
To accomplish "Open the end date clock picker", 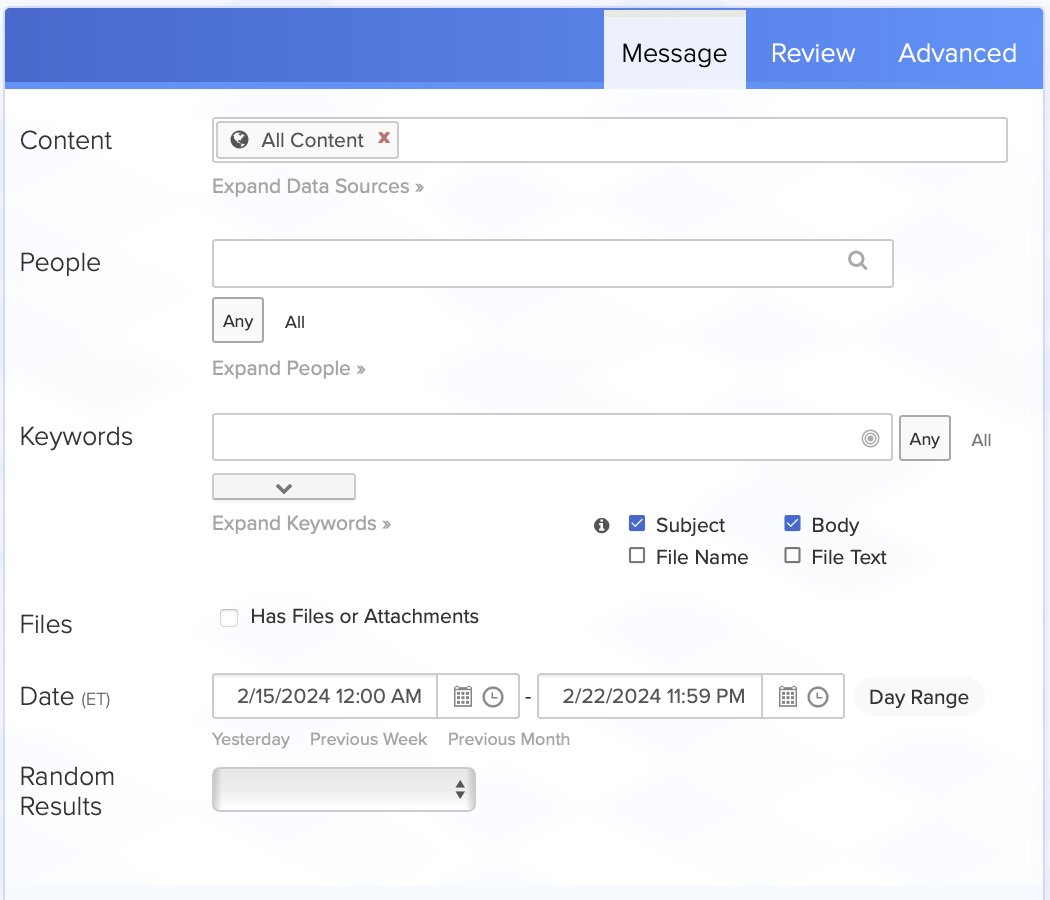I will tap(818, 696).
